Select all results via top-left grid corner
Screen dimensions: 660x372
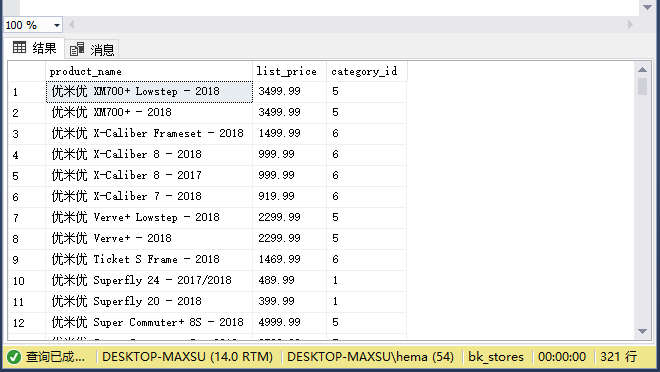(x=27, y=72)
